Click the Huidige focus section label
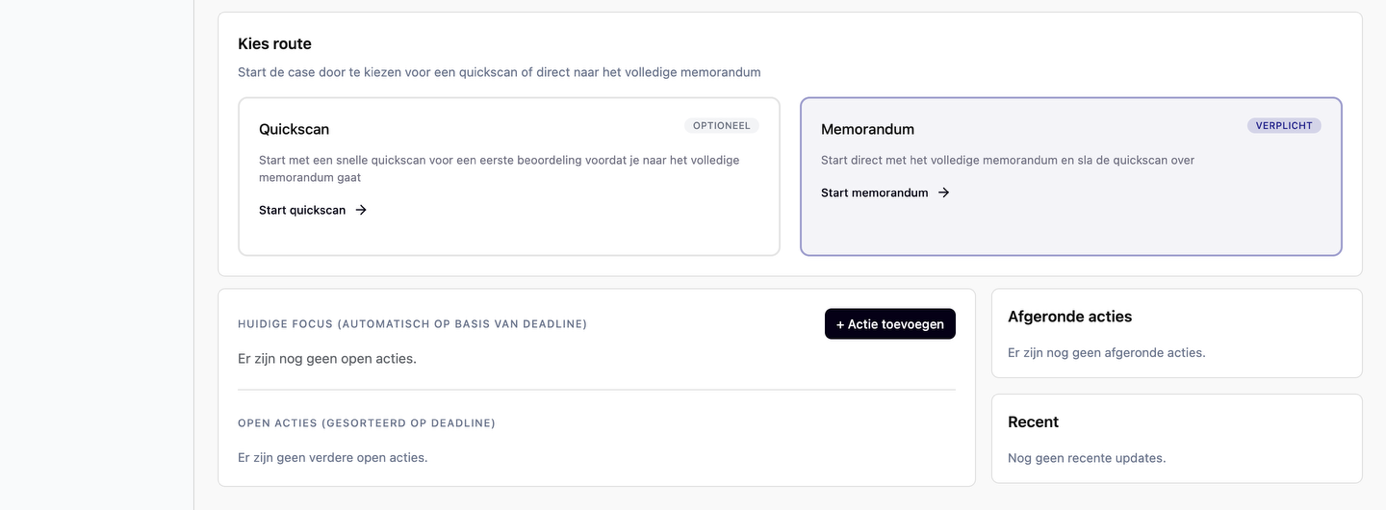 click(x=412, y=324)
